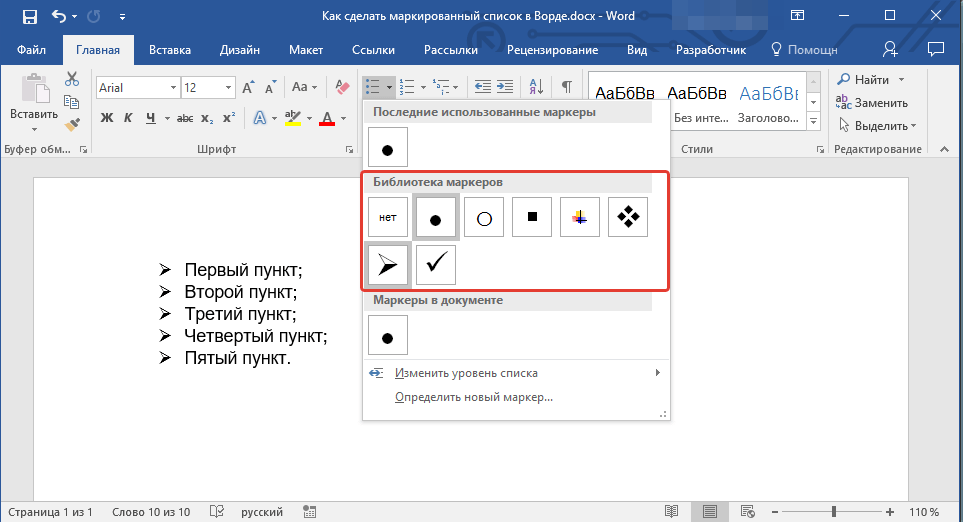Toggle underline Ч formatting

pyautogui.click(x=150, y=118)
